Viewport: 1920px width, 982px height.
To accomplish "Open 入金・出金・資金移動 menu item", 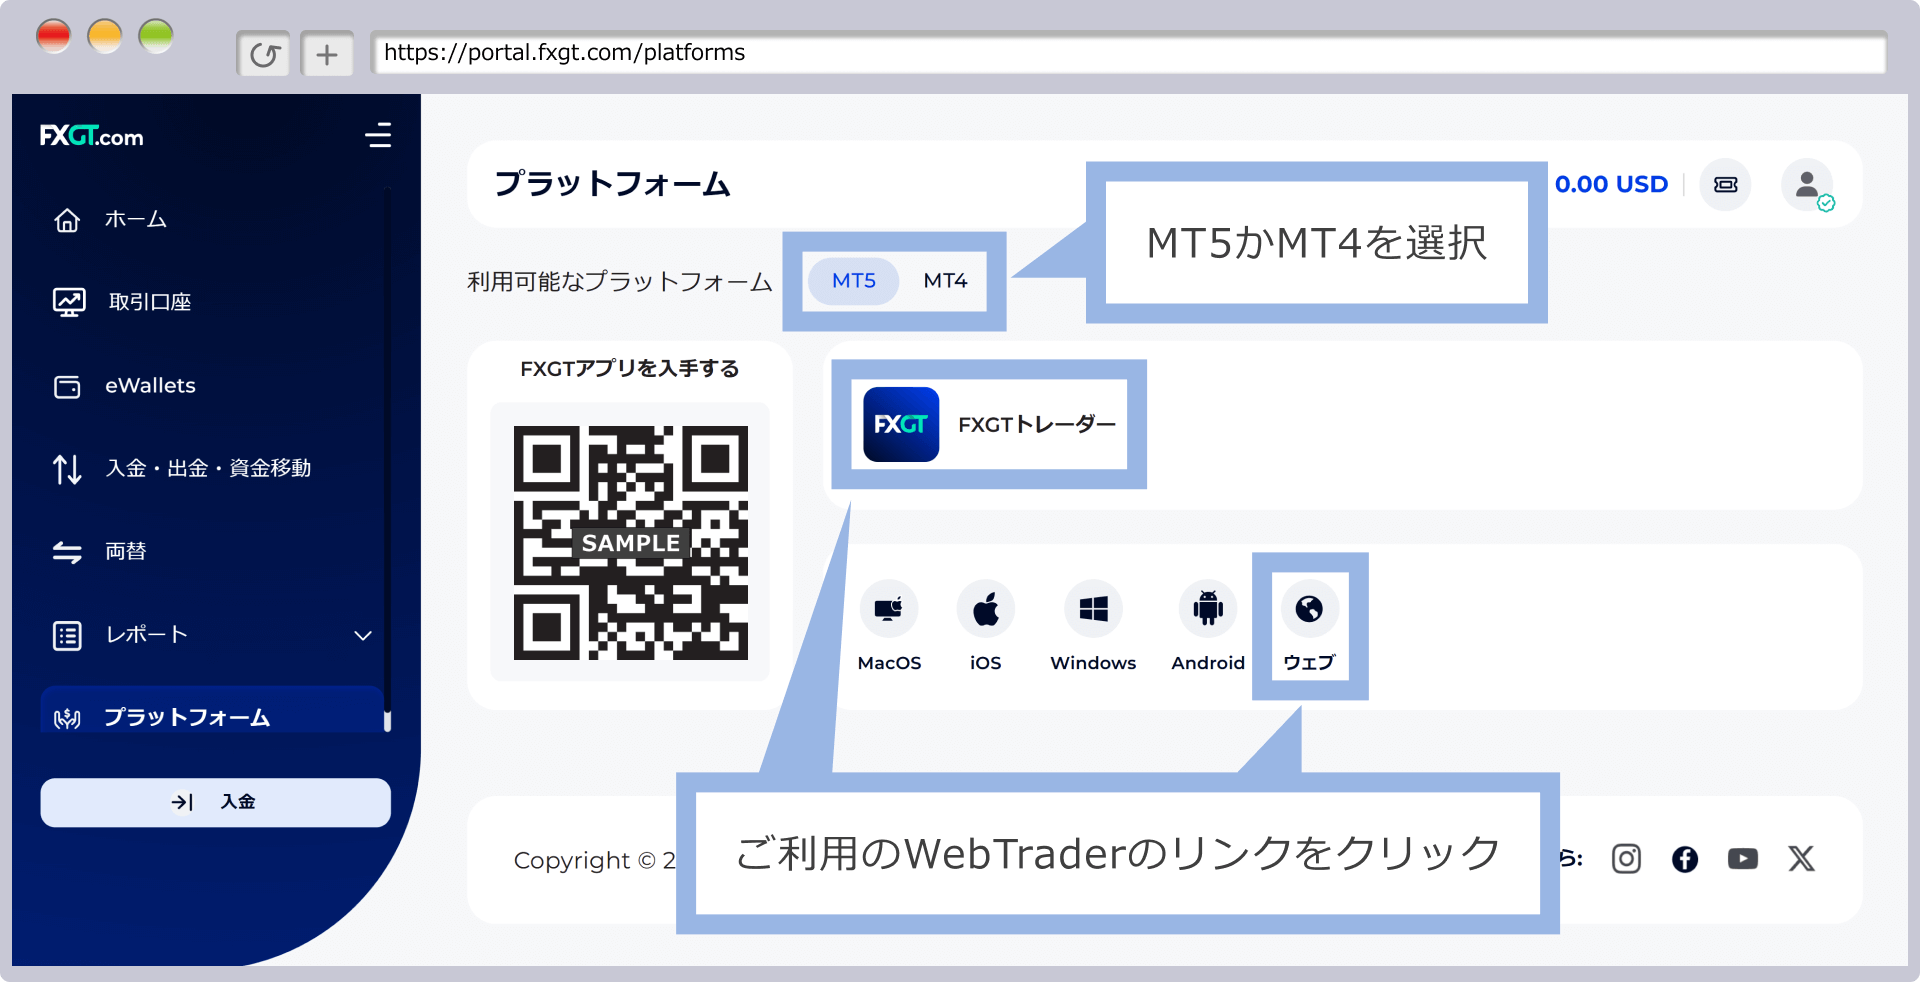I will pyautogui.click(x=208, y=468).
